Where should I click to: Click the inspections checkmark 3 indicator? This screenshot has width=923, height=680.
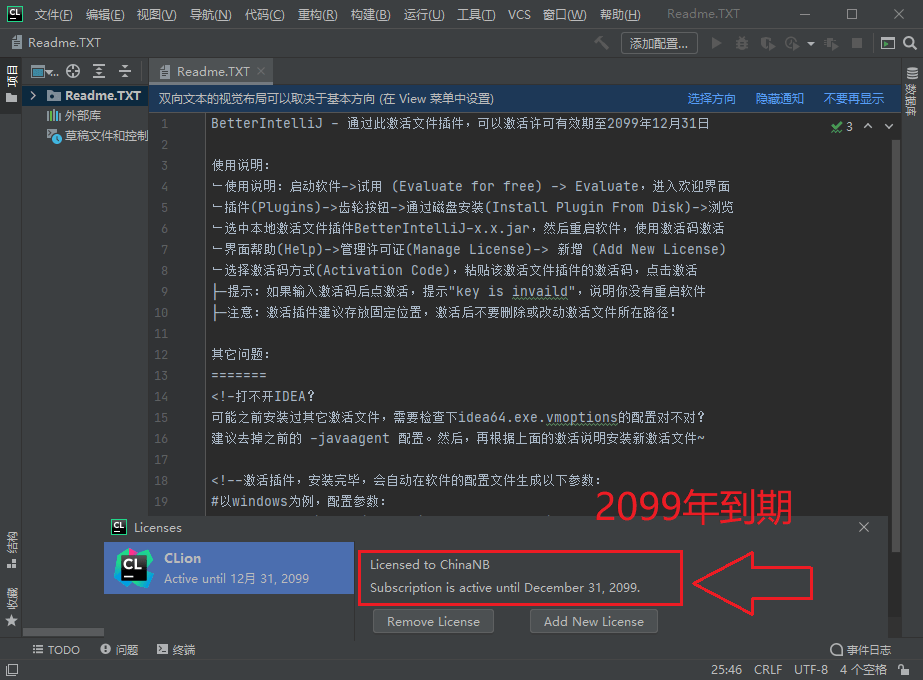click(842, 127)
